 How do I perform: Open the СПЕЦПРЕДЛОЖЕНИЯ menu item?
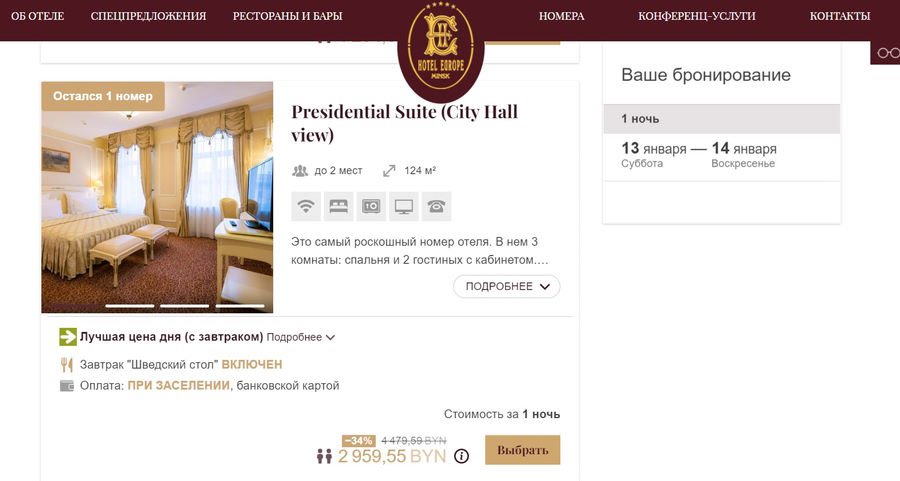(148, 16)
